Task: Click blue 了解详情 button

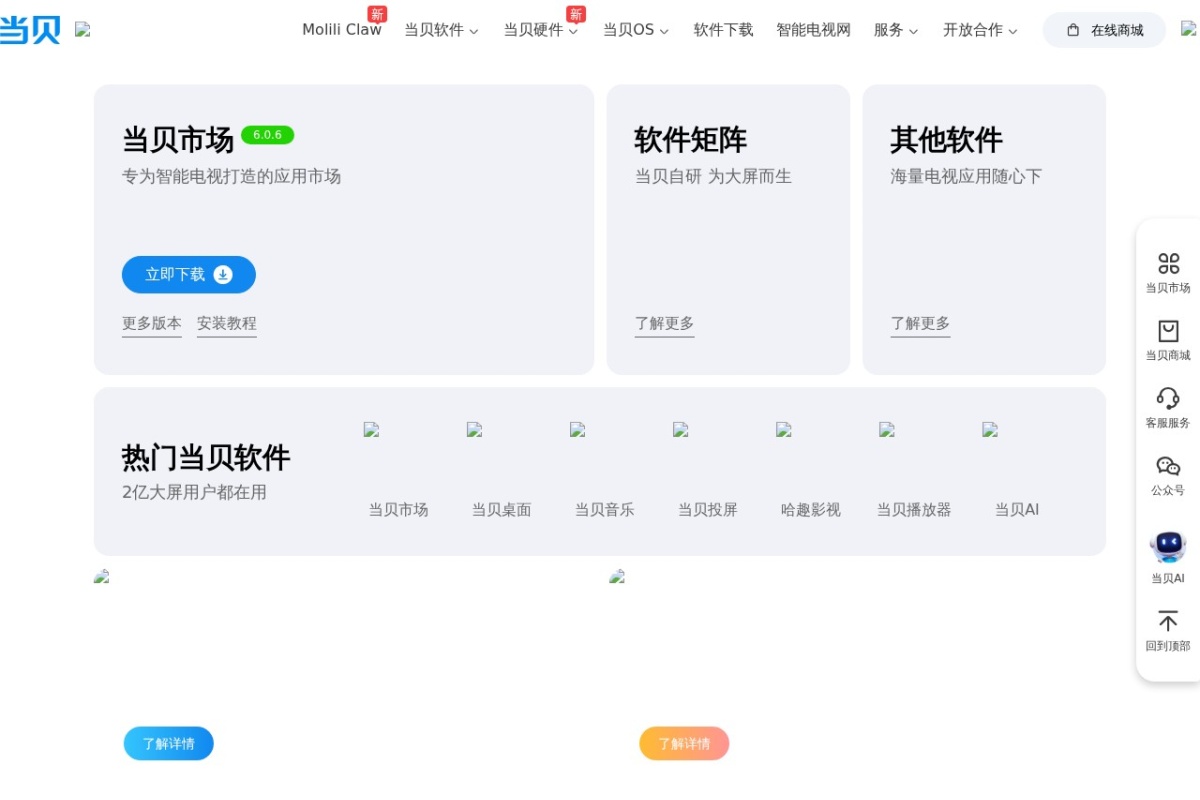Action: click(168, 744)
